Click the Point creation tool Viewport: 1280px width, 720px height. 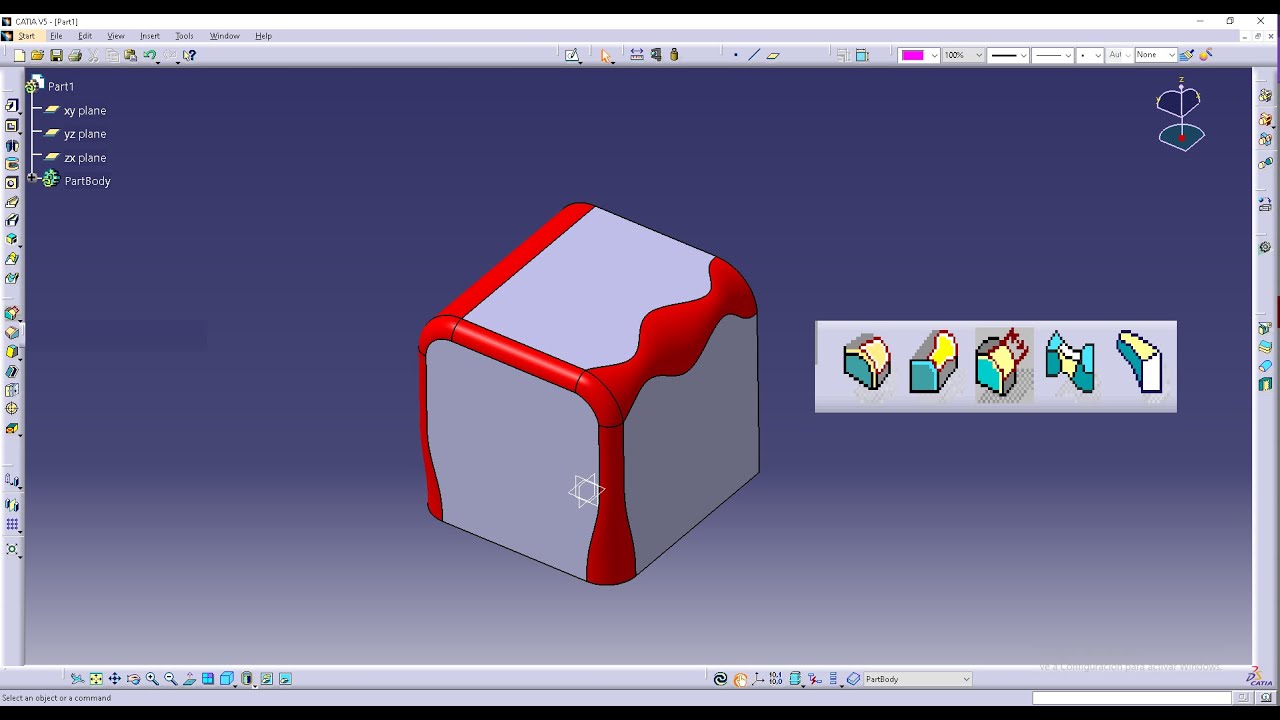coord(736,56)
